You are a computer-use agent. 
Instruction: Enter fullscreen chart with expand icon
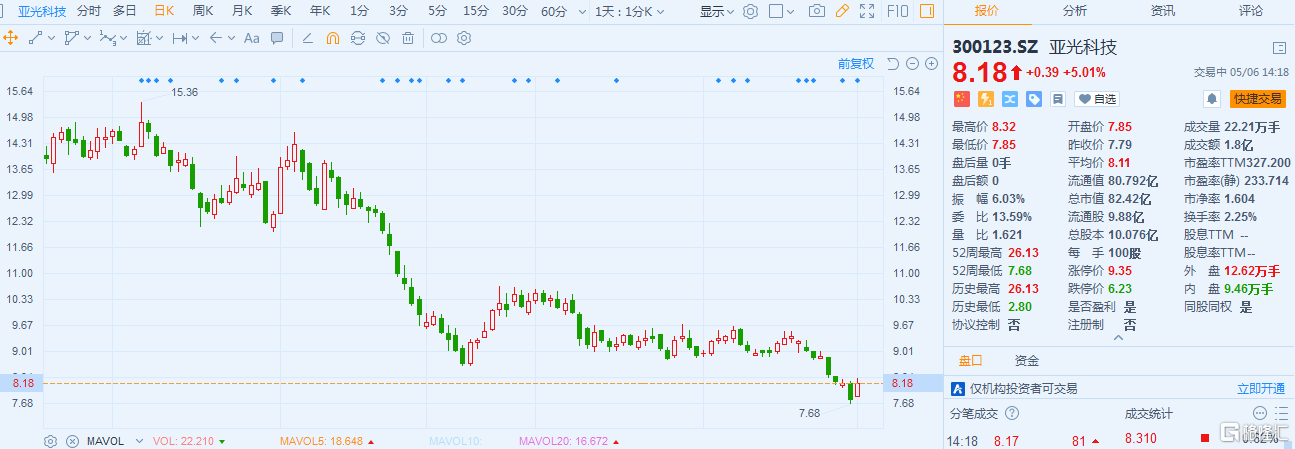tap(867, 11)
